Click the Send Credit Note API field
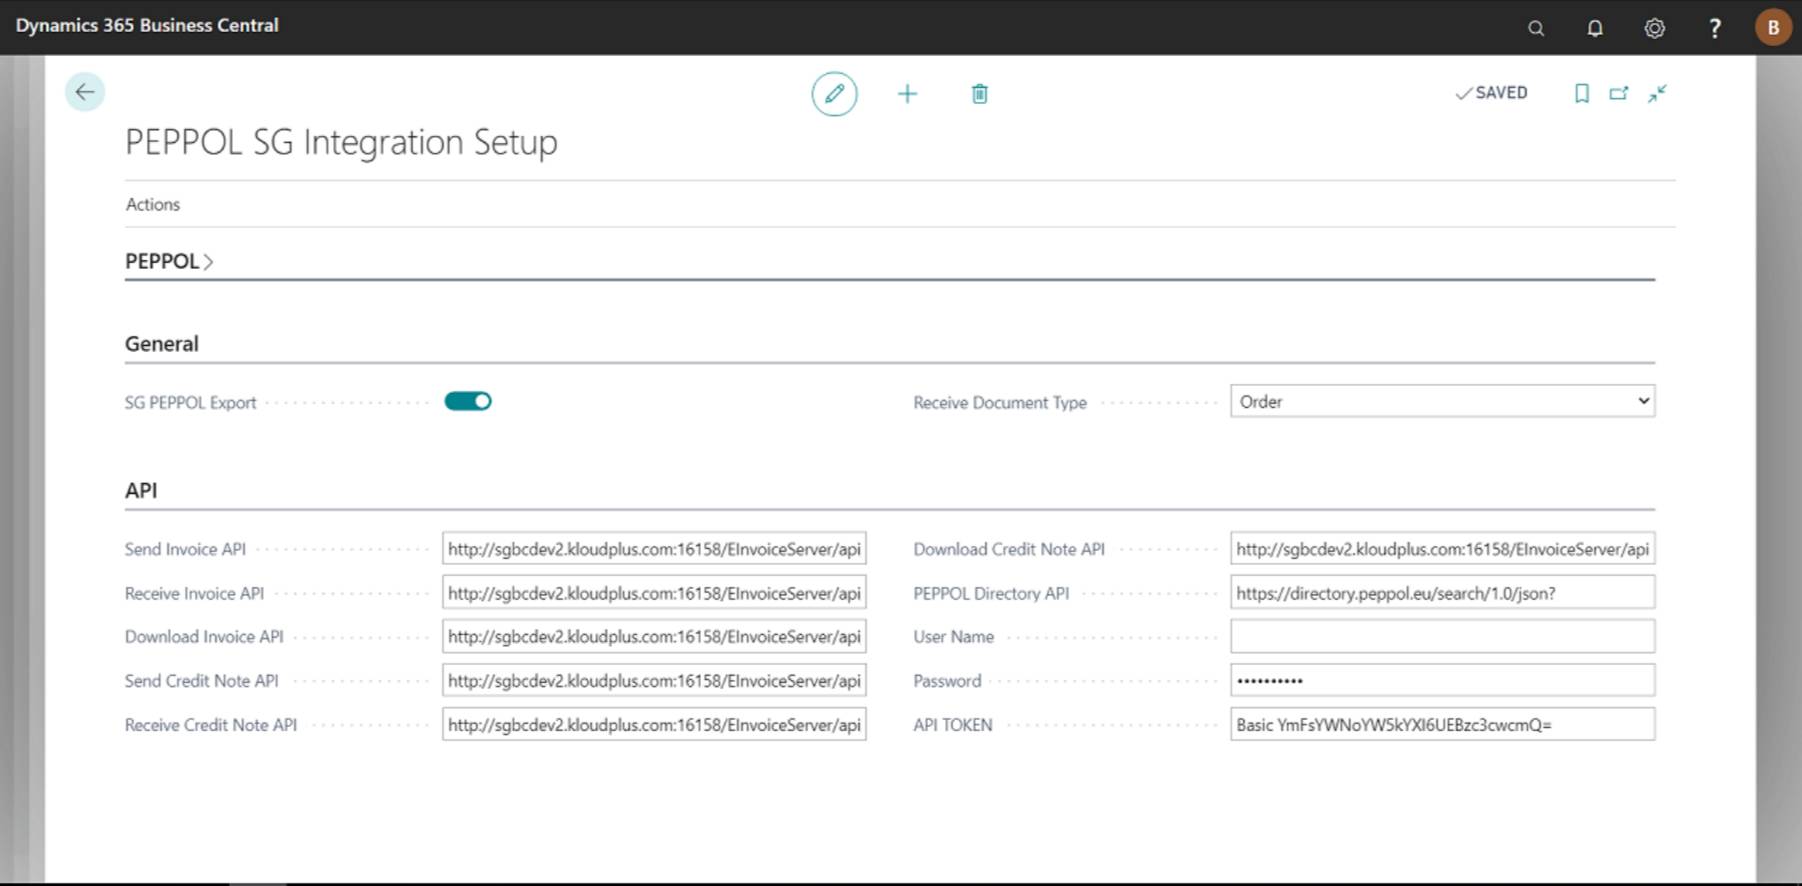Screen dimensions: 1802x886 click(x=654, y=680)
